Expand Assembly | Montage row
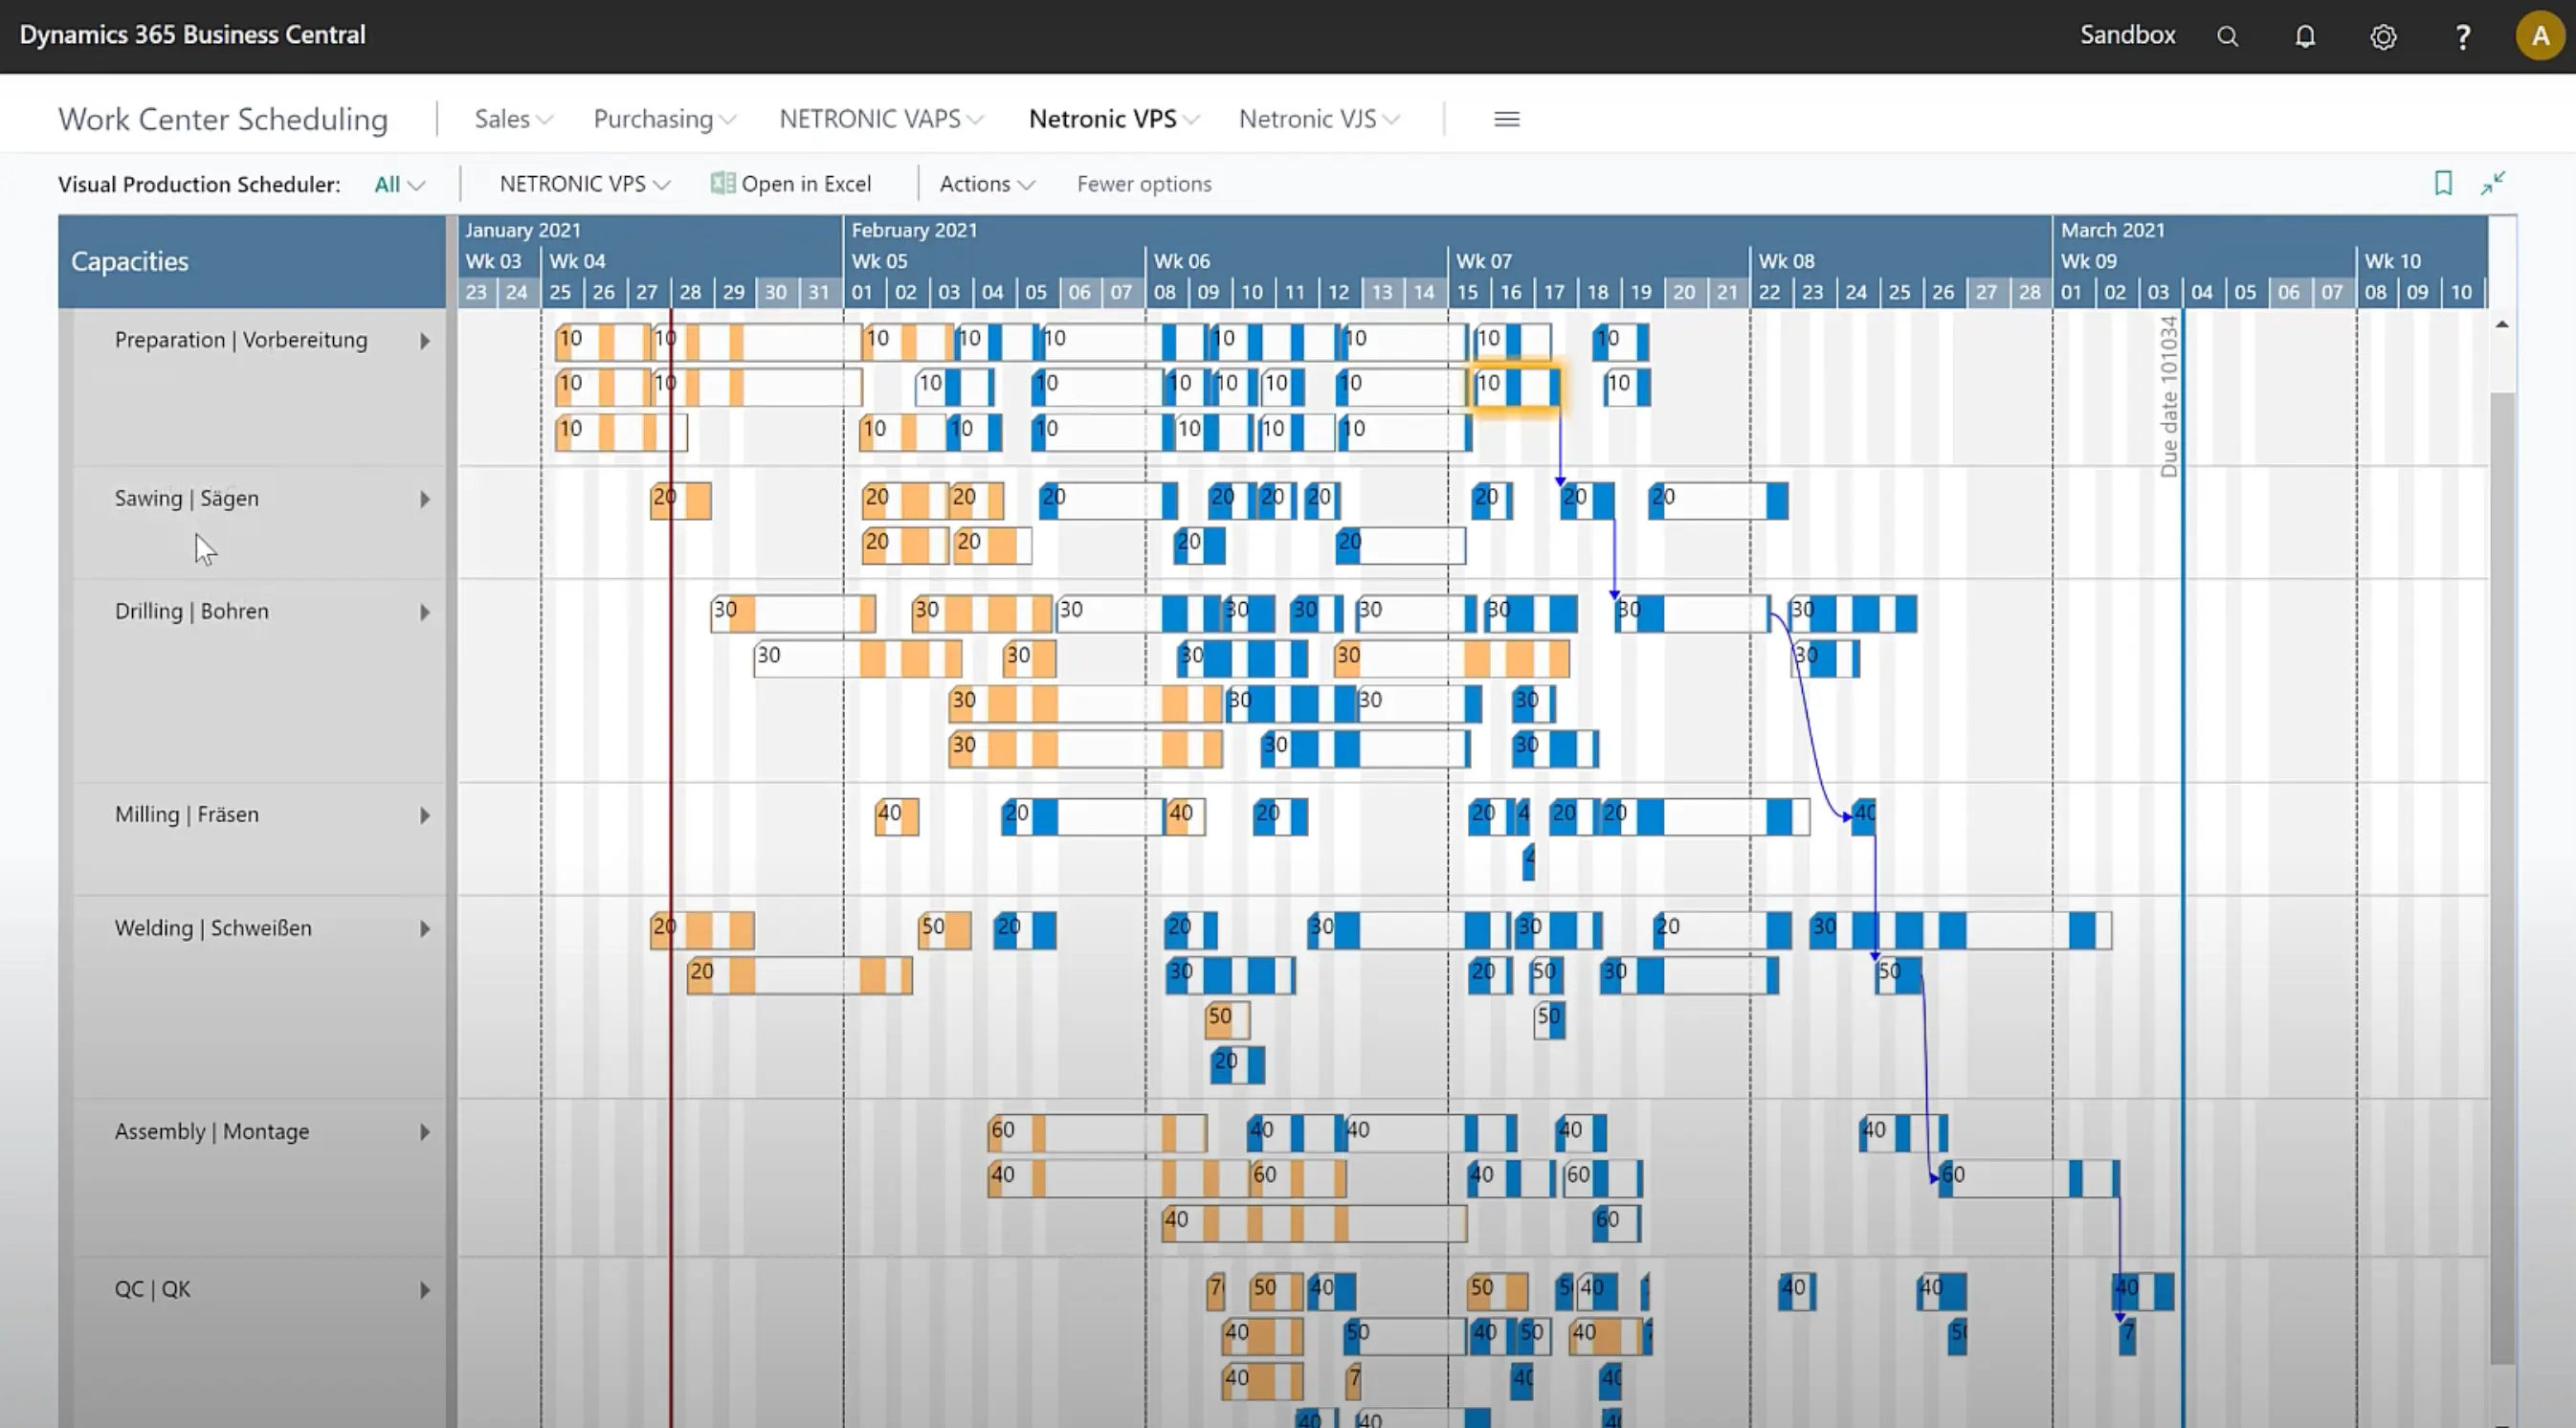Screen dimensions: 2576x1428 point(425,1132)
